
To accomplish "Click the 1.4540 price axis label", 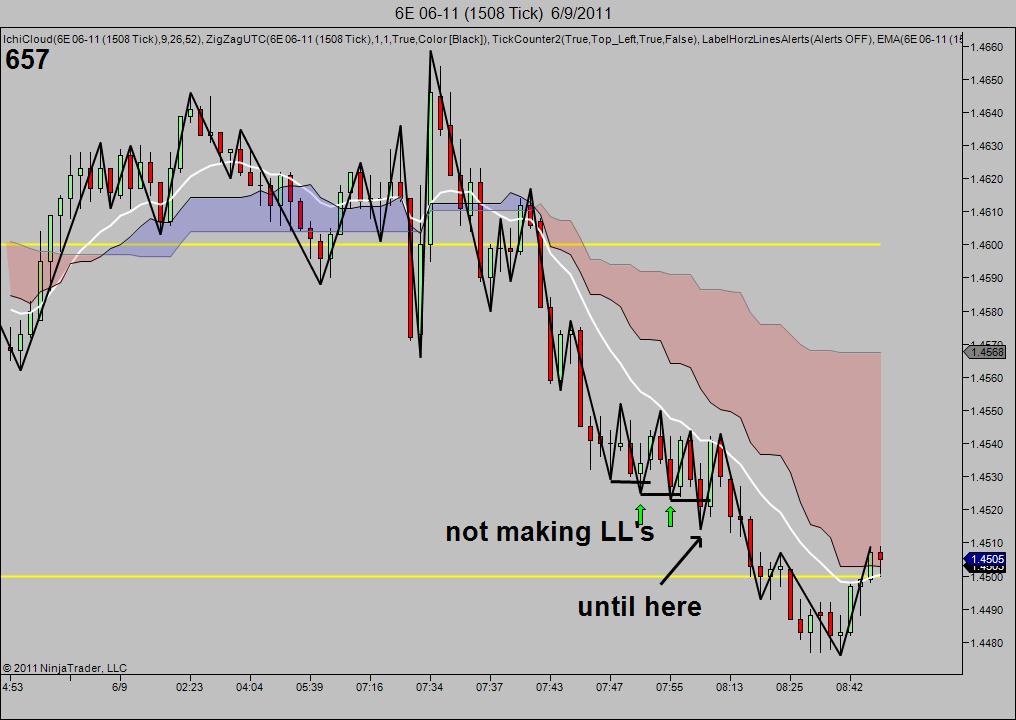I will coord(986,444).
